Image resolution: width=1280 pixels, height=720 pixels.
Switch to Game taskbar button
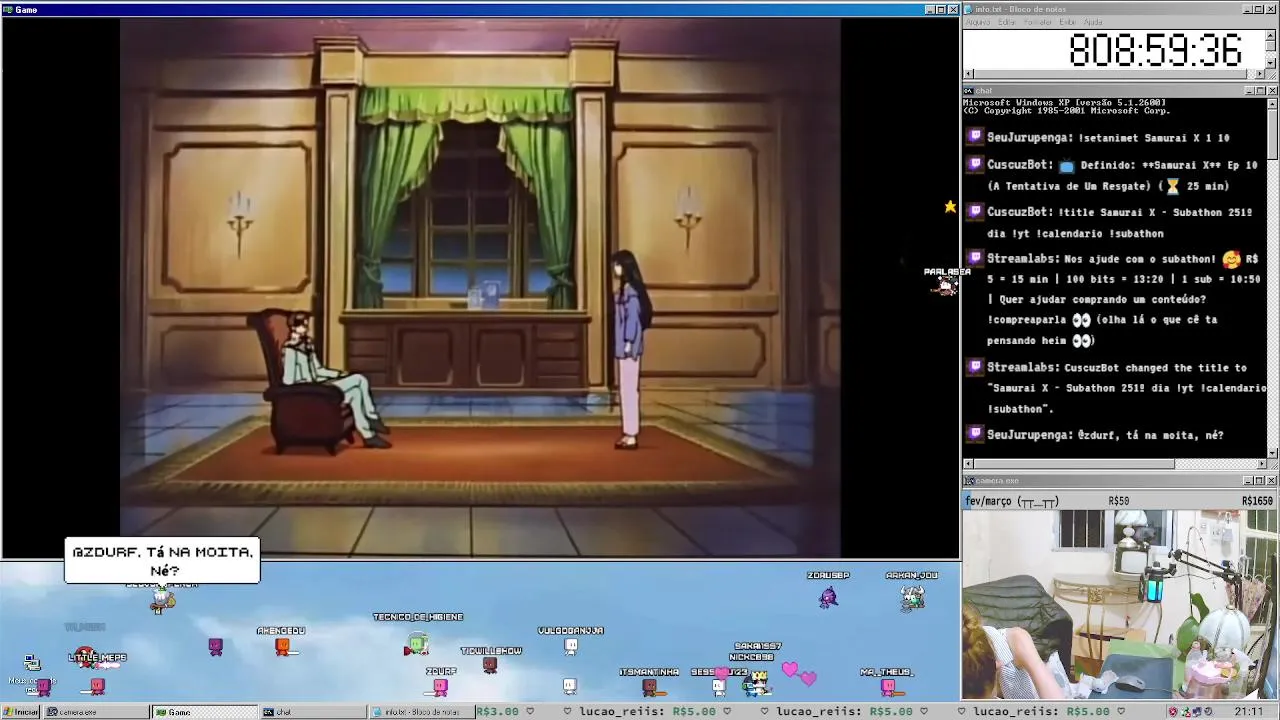coord(205,712)
